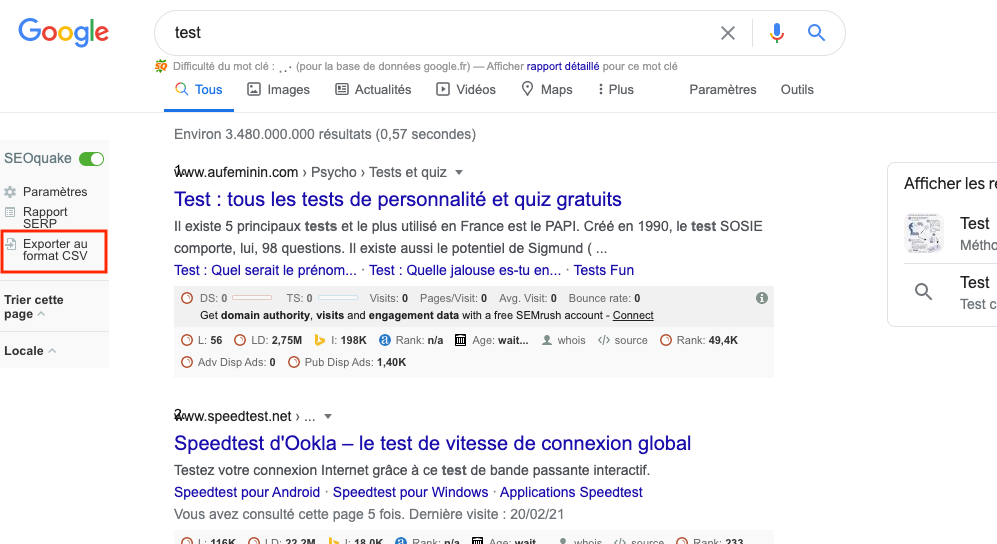Viewport: 997px width, 544px height.
Task: Open the Paramètres search menu
Action: (x=723, y=90)
